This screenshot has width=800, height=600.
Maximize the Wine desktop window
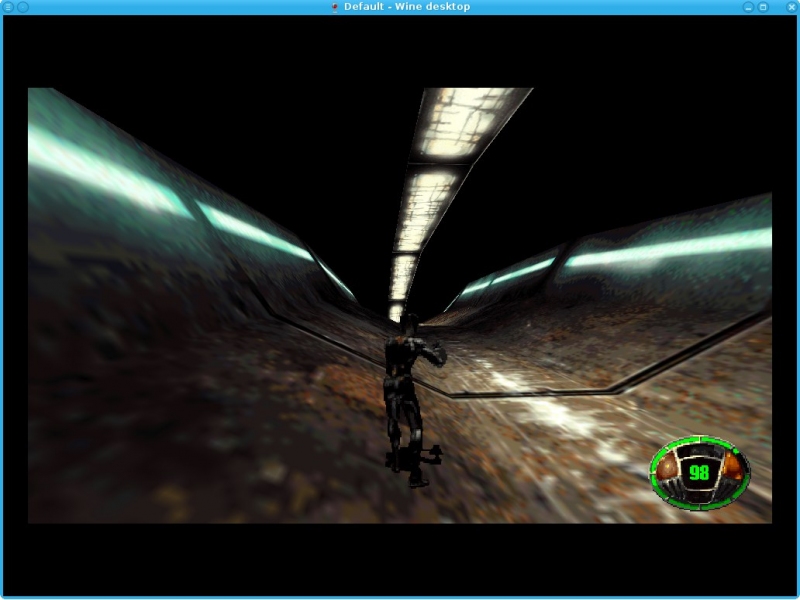763,7
